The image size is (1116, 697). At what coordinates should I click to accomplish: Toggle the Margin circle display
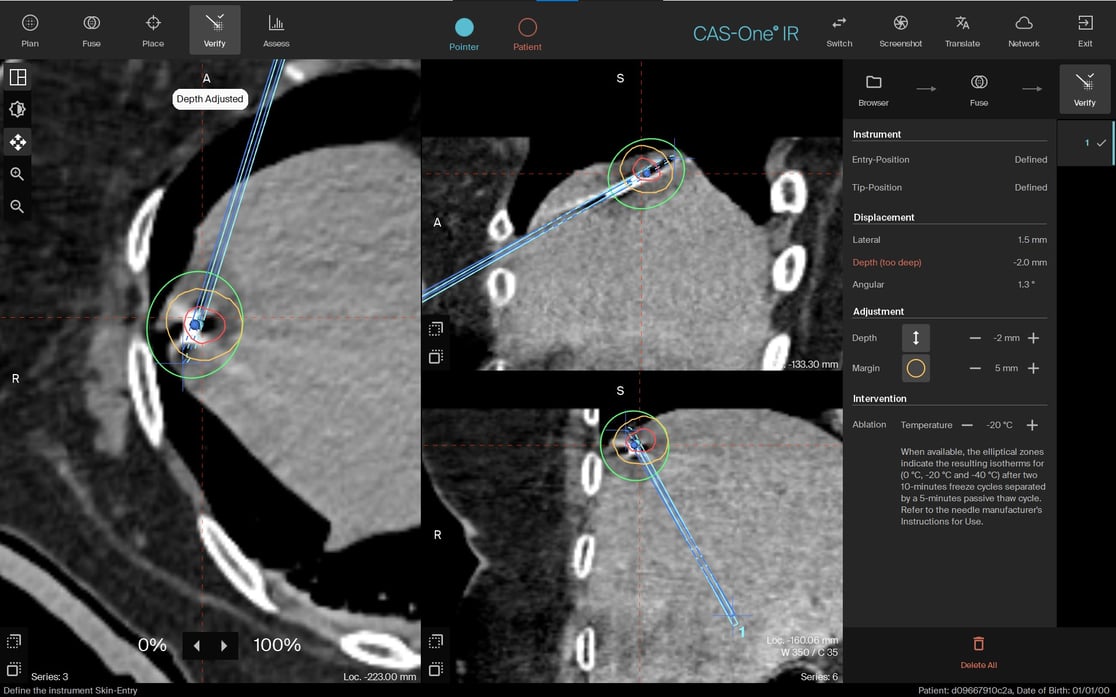[x=915, y=368]
